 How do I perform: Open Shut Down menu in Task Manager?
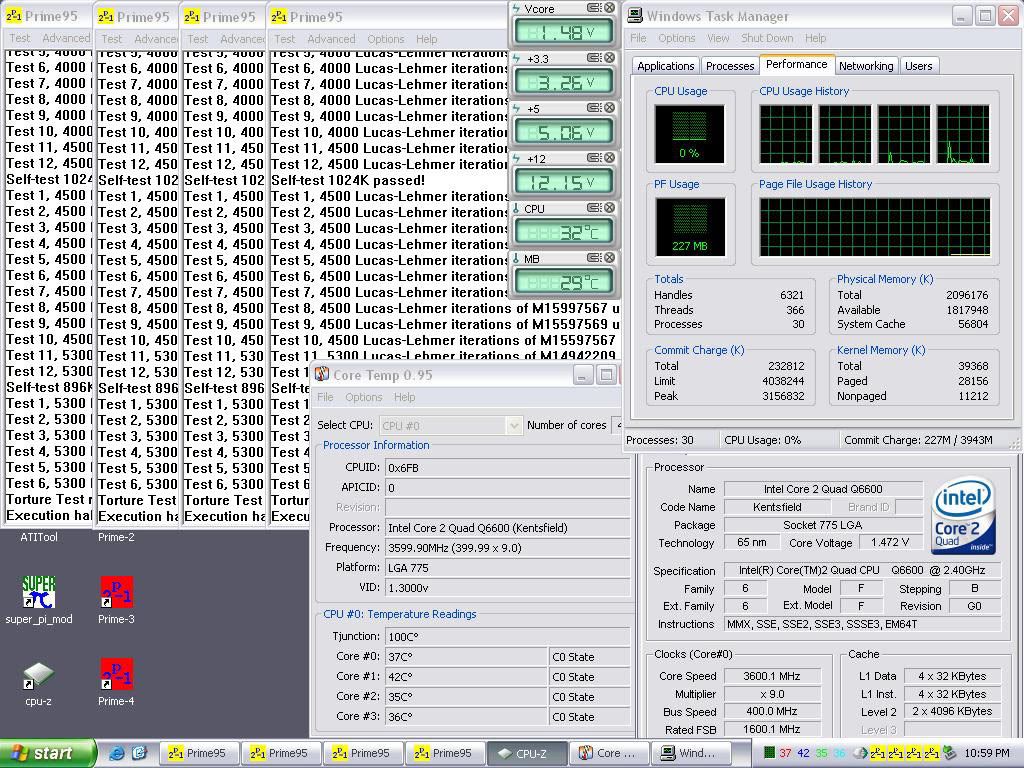tap(767, 38)
